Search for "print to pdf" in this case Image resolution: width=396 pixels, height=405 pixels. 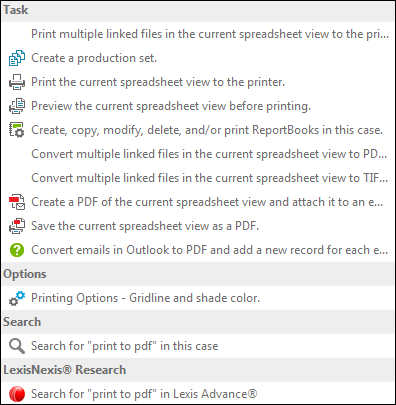[x=125, y=346]
